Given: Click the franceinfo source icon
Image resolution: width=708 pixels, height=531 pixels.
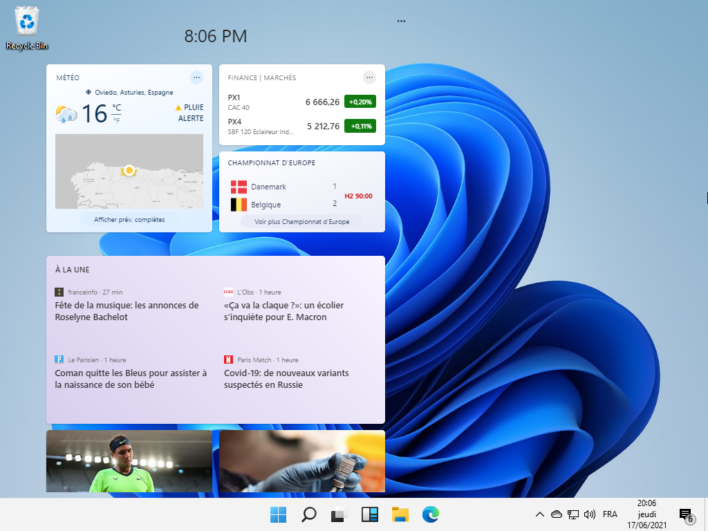Looking at the screenshot, I should [x=59, y=292].
